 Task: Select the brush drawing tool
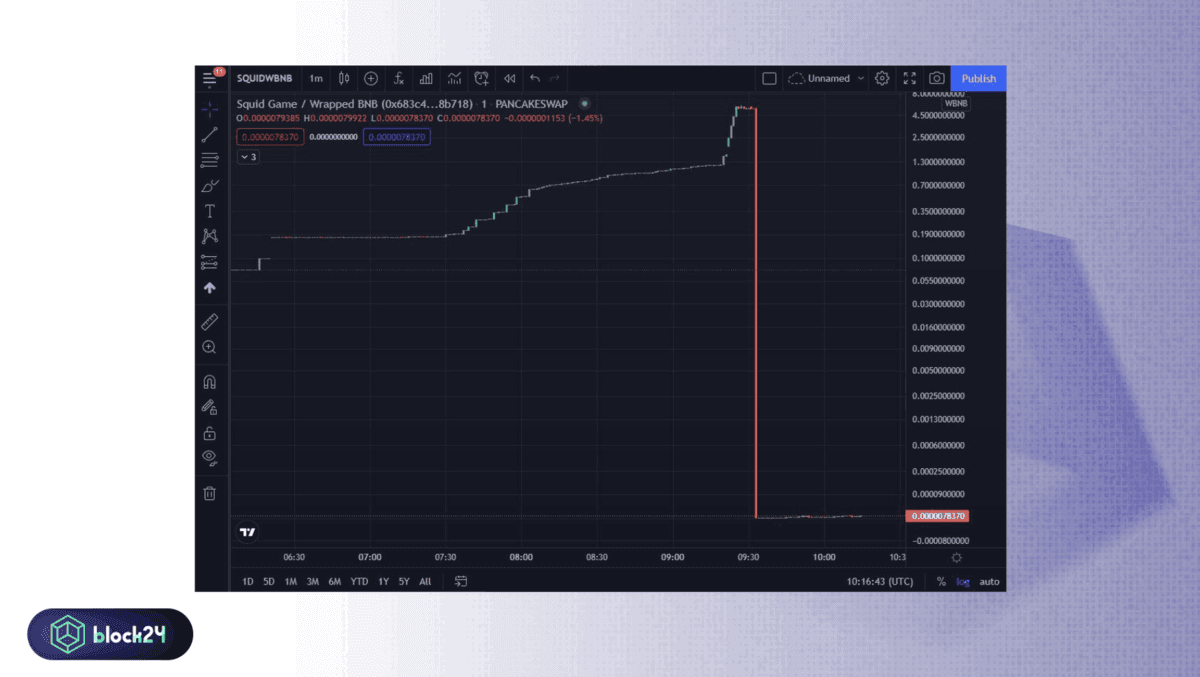coord(209,185)
